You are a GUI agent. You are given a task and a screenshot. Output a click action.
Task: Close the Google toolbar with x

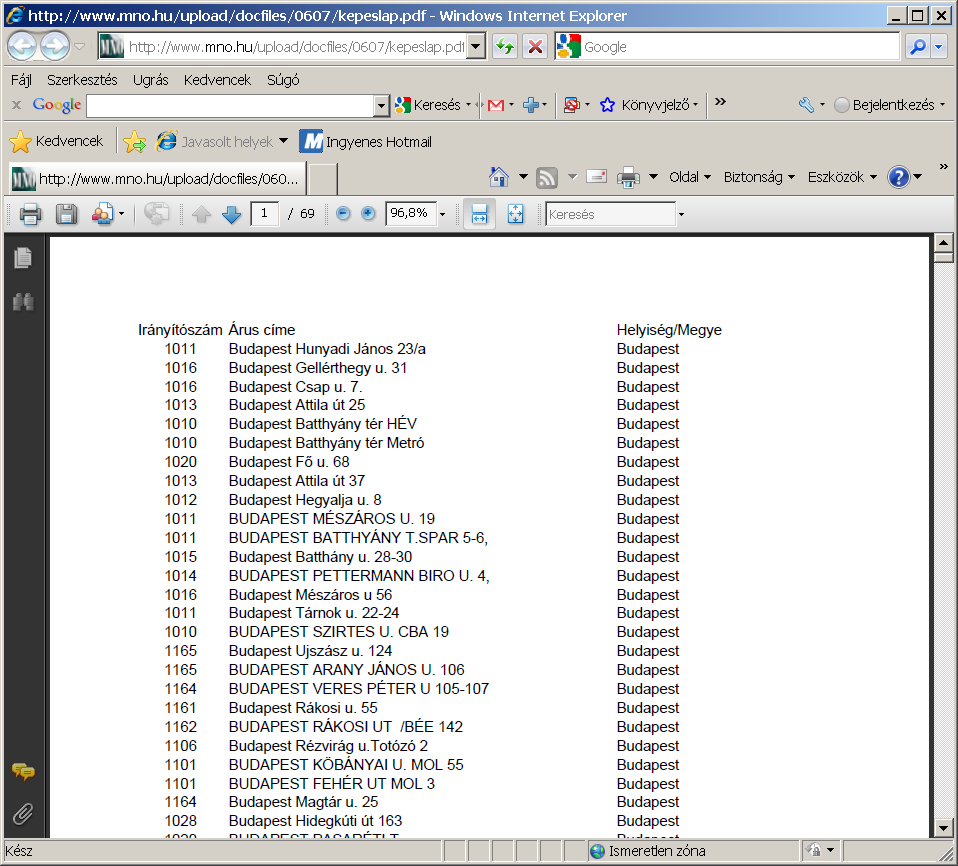click(16, 105)
